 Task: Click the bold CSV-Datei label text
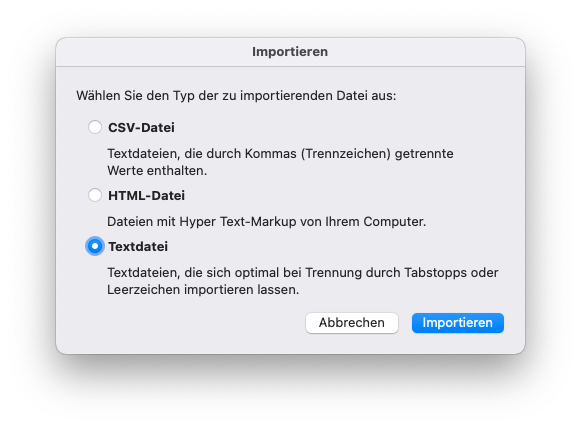pyautogui.click(x=141, y=127)
